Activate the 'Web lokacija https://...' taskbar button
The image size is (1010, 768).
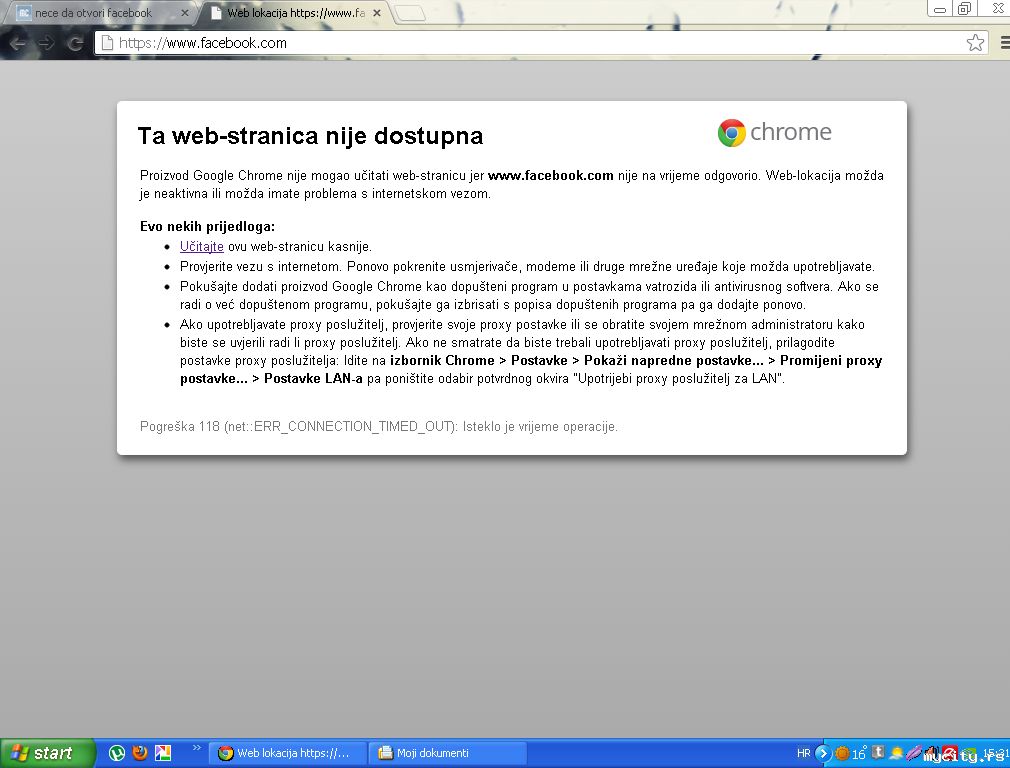288,753
